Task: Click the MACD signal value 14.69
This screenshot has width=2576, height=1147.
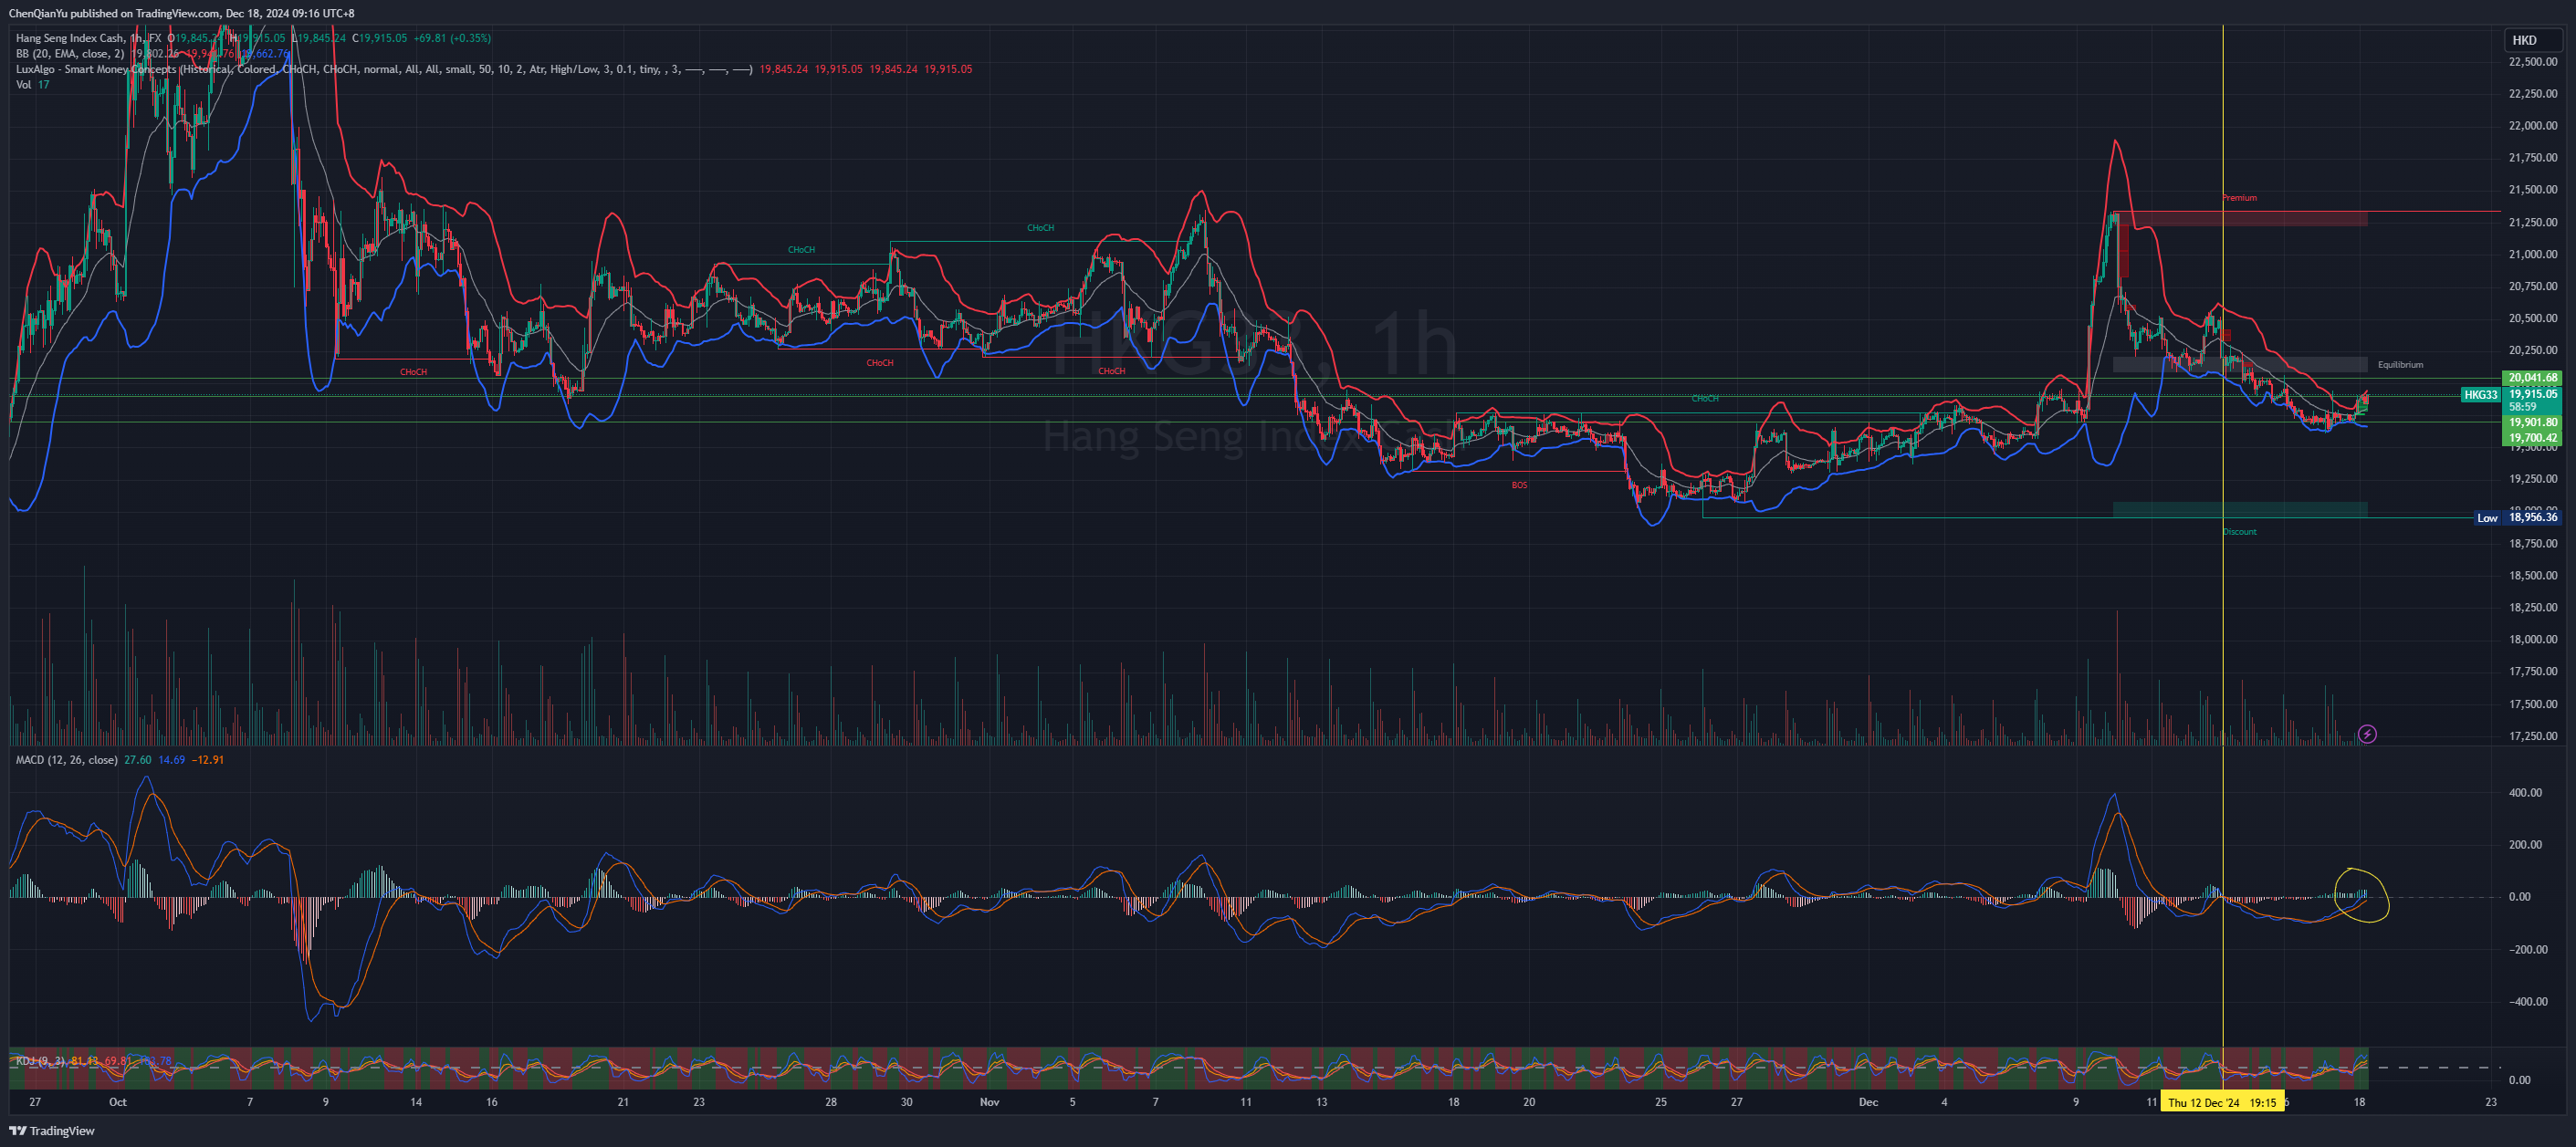Action: (x=172, y=760)
